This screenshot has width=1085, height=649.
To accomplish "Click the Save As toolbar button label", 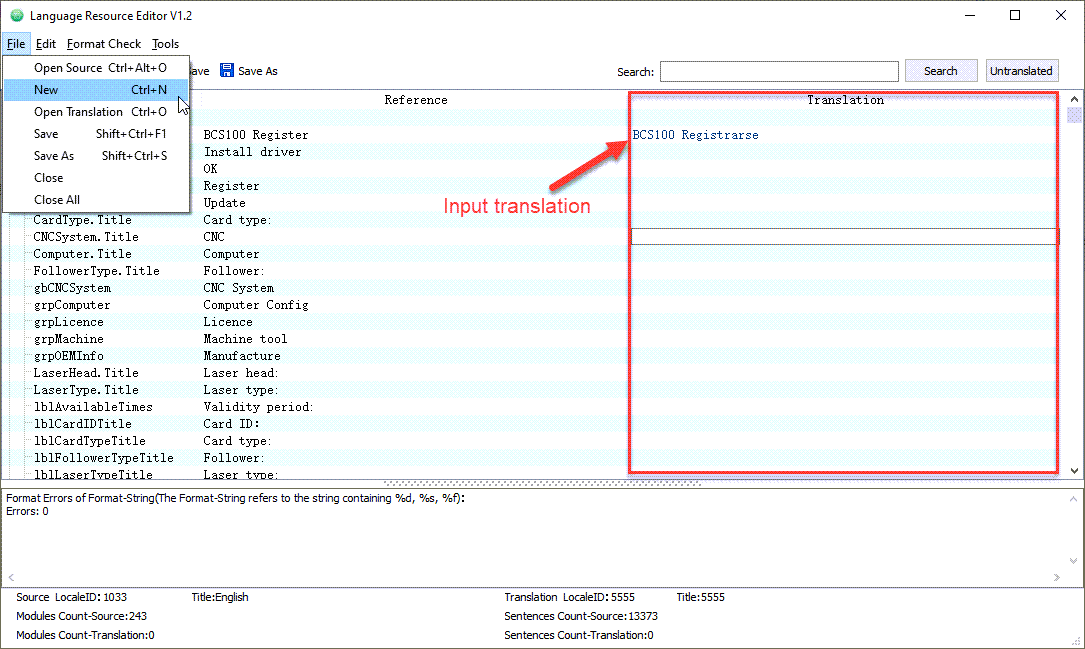I will point(257,71).
